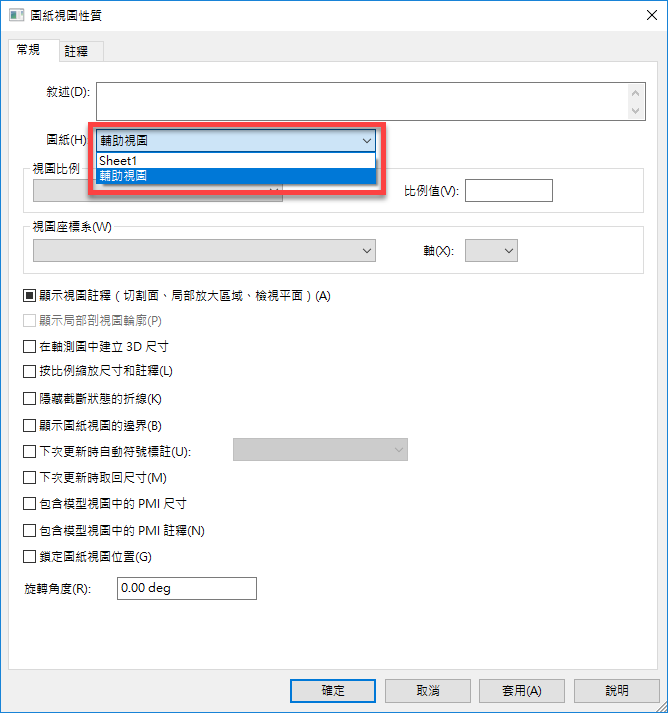Open the 軸(X) dropdown

(x=491, y=251)
